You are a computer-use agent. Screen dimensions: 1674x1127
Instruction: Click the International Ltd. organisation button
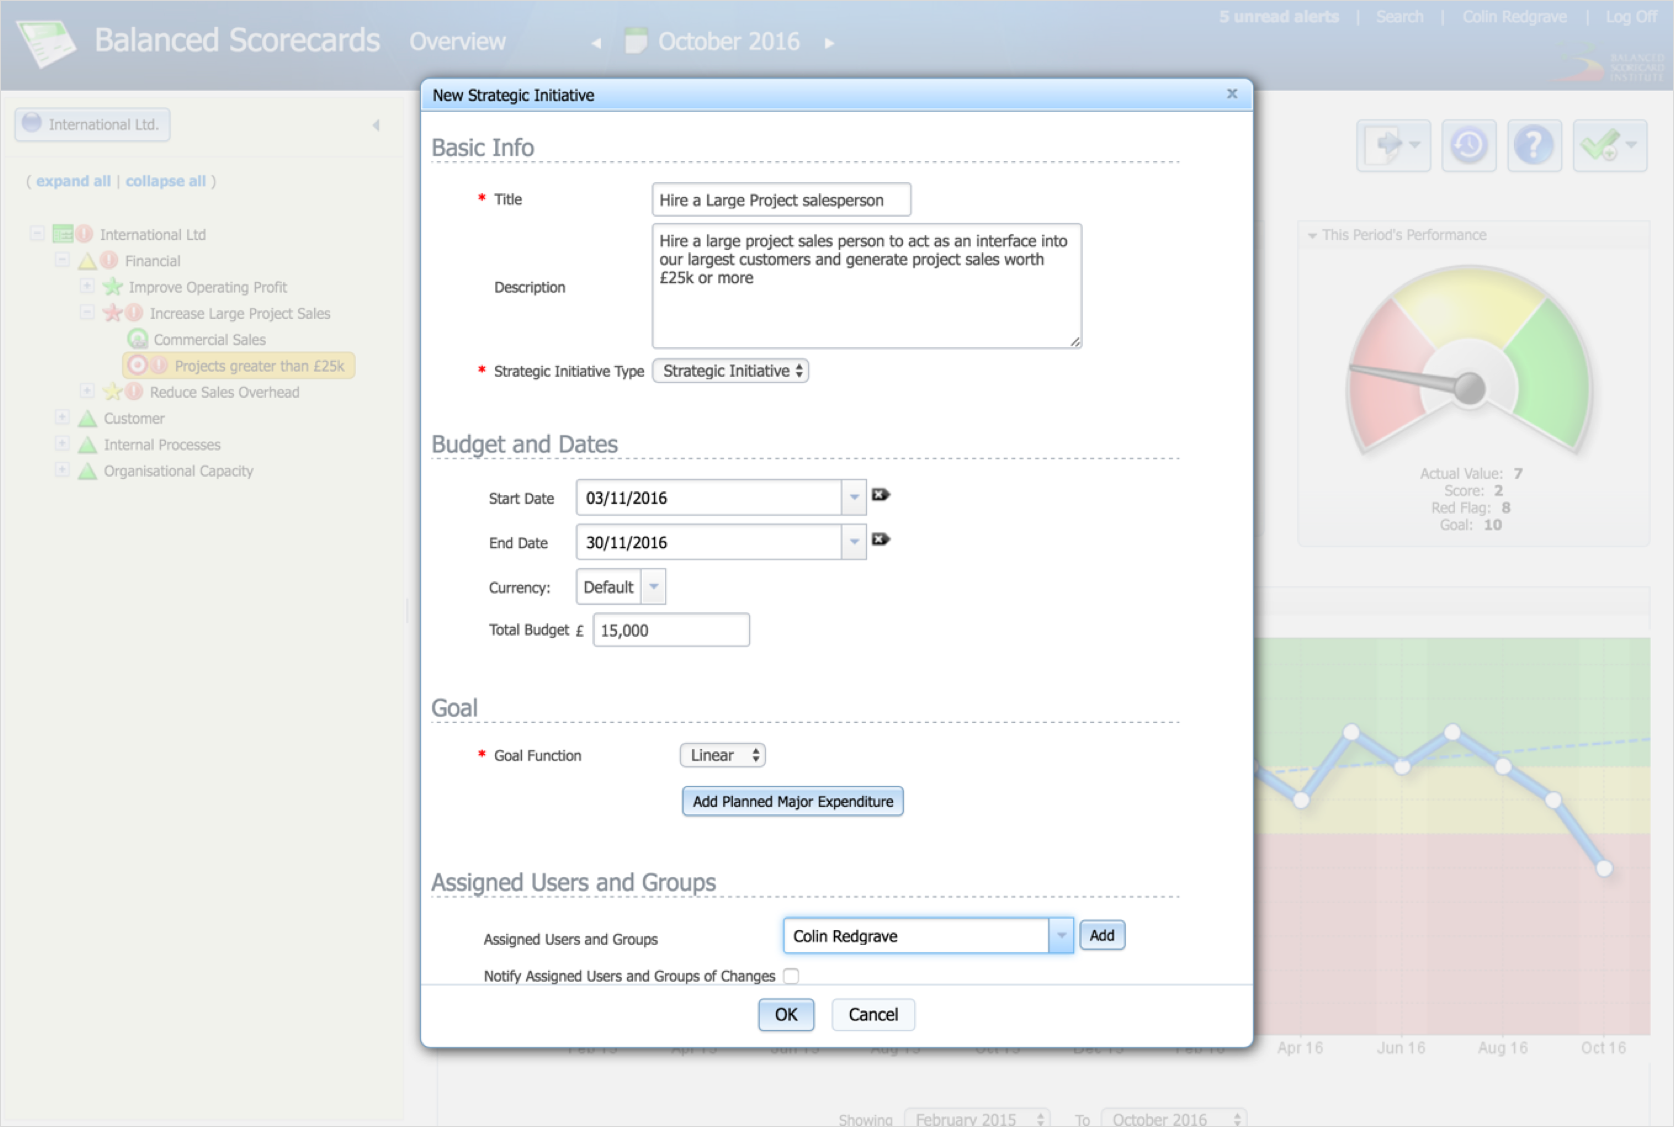tap(93, 125)
